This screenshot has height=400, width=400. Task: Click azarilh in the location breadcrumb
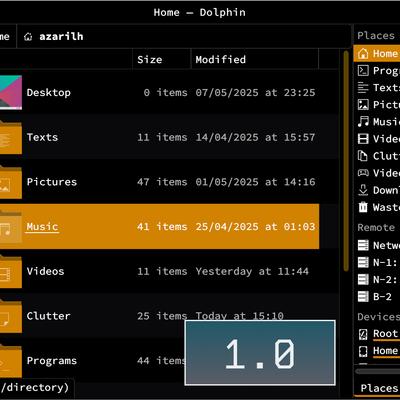pyautogui.click(x=61, y=36)
